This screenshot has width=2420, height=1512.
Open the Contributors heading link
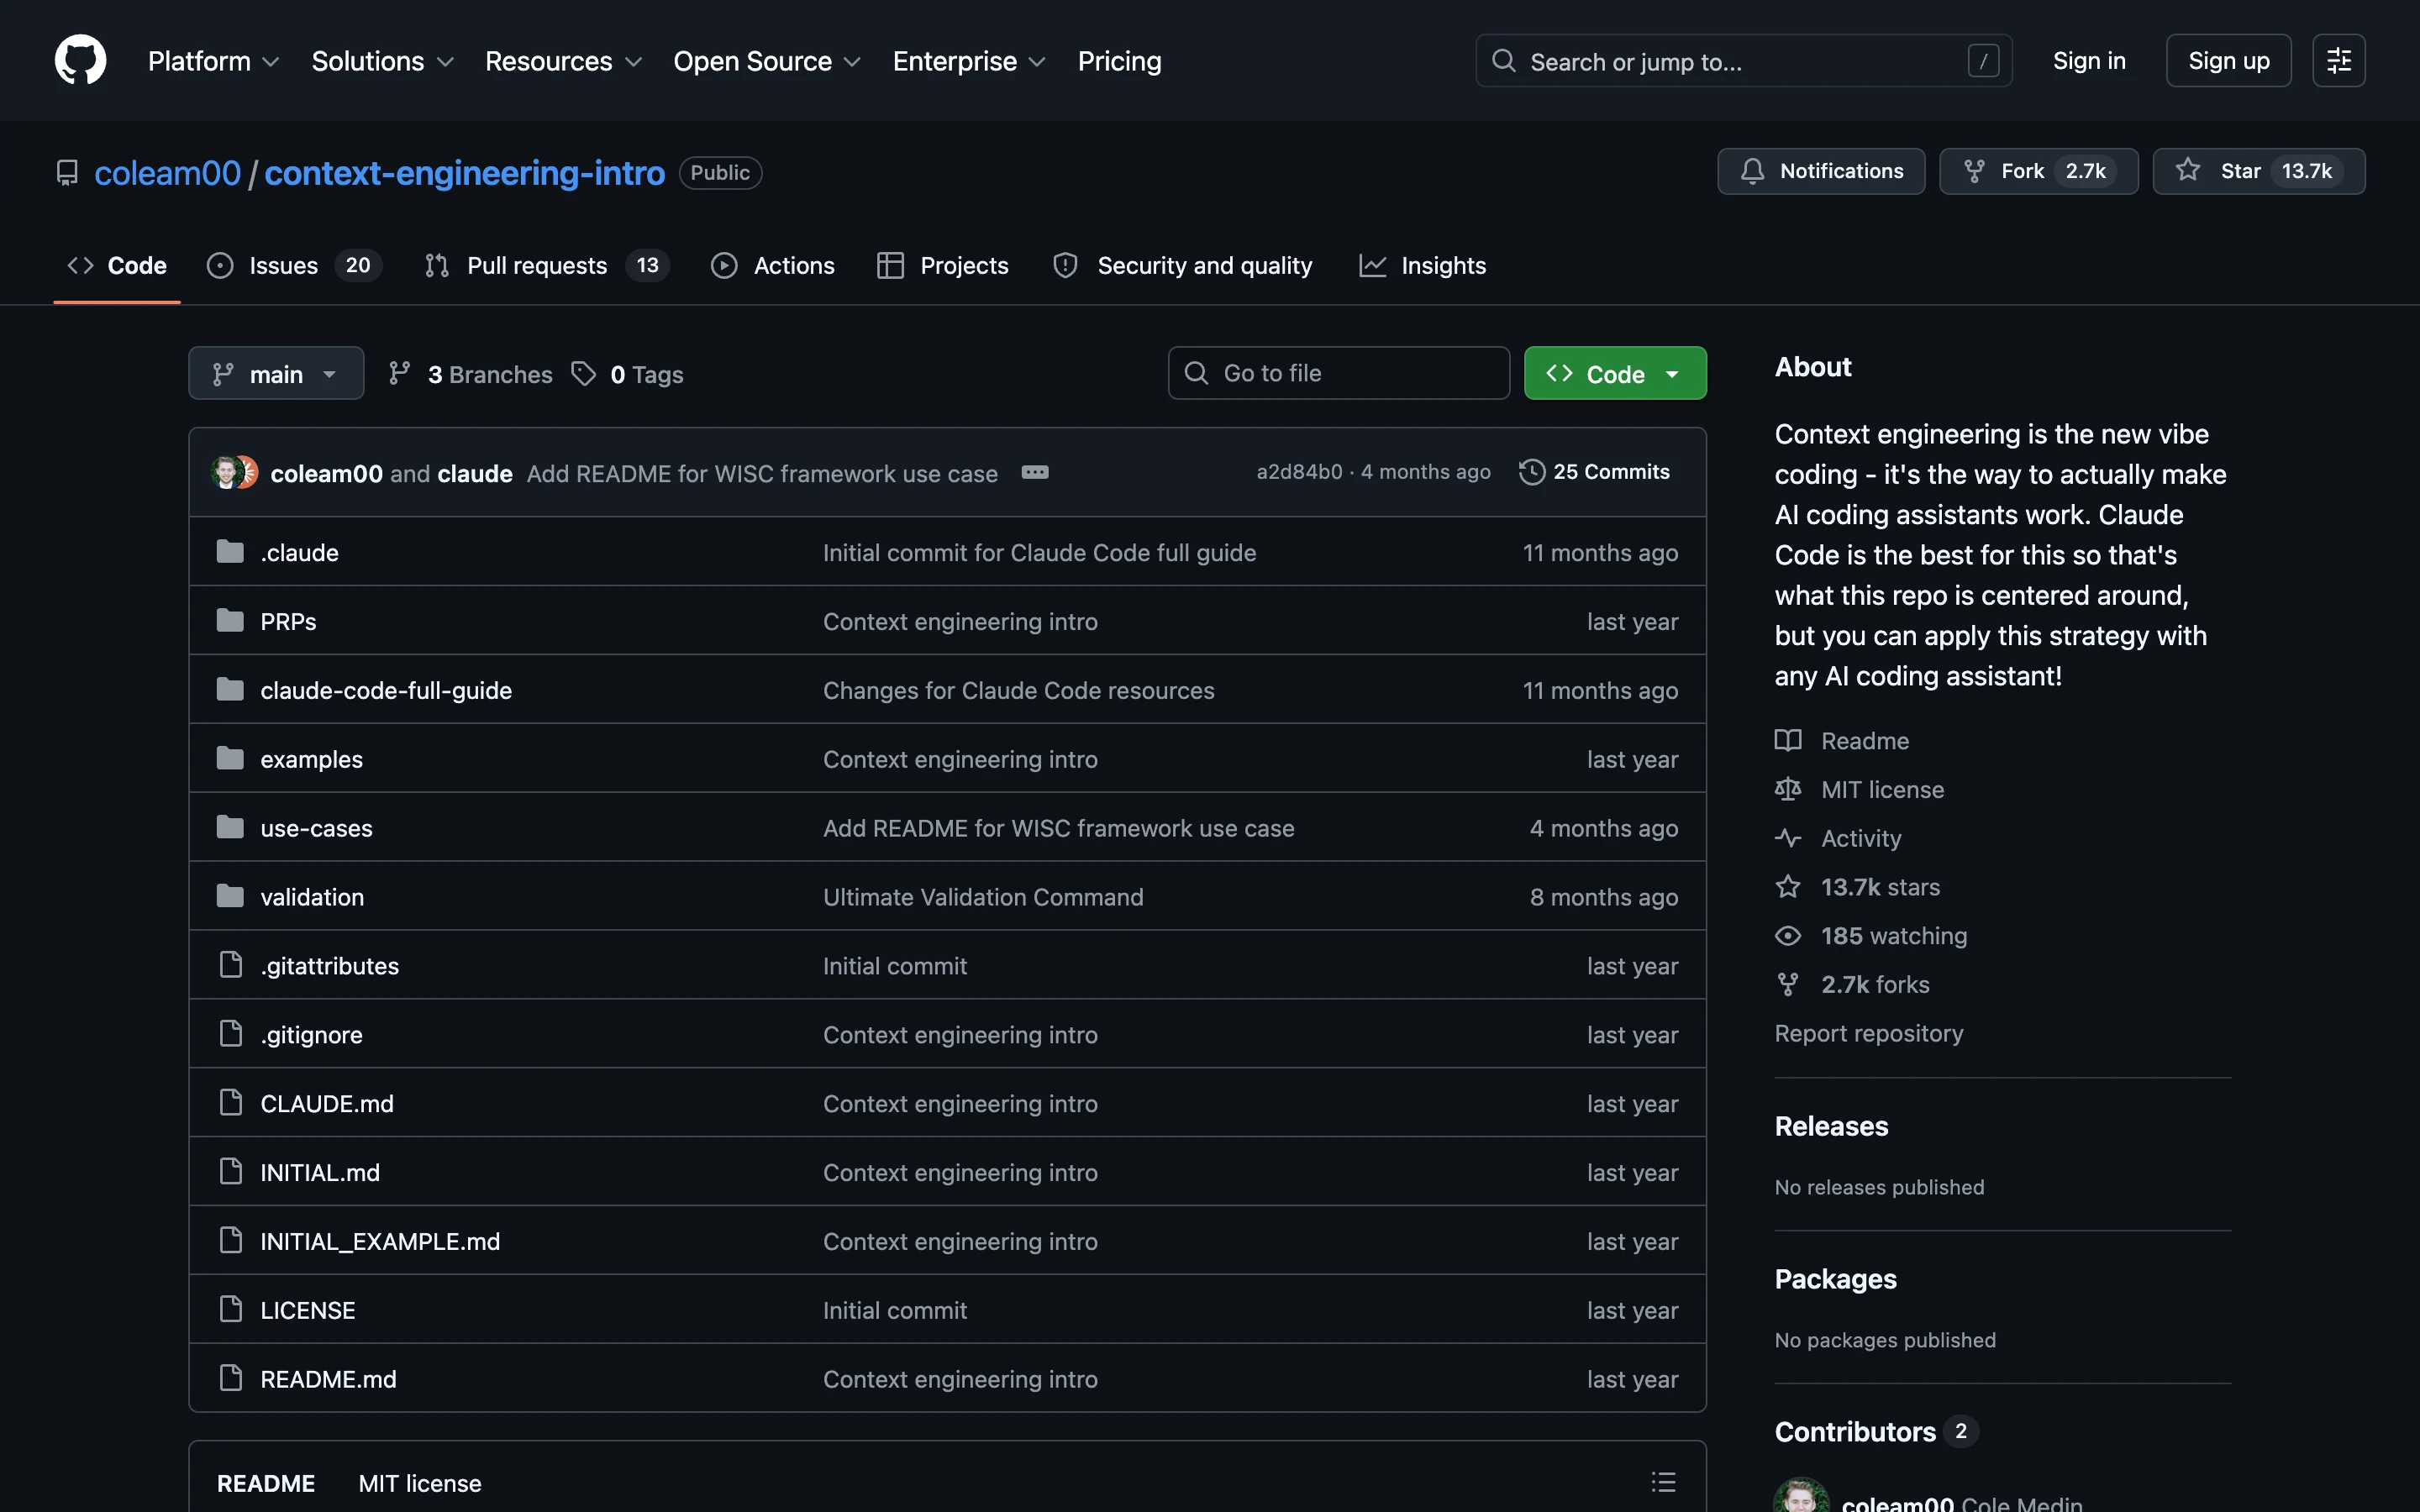[x=1876, y=1432]
